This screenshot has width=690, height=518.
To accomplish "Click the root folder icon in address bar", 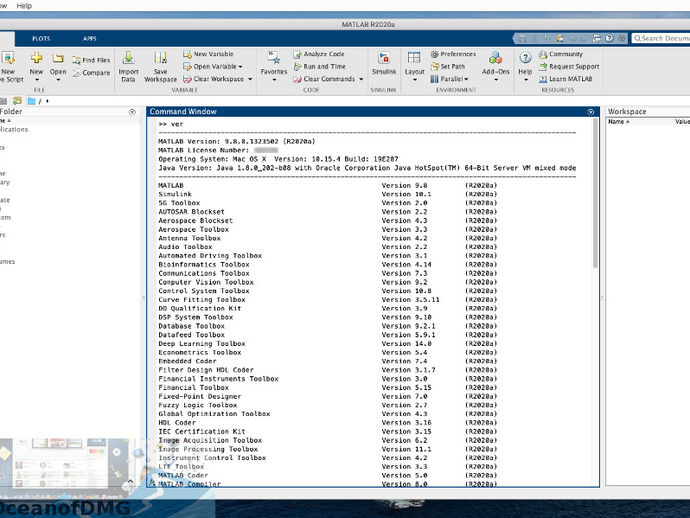I will click(x=31, y=101).
